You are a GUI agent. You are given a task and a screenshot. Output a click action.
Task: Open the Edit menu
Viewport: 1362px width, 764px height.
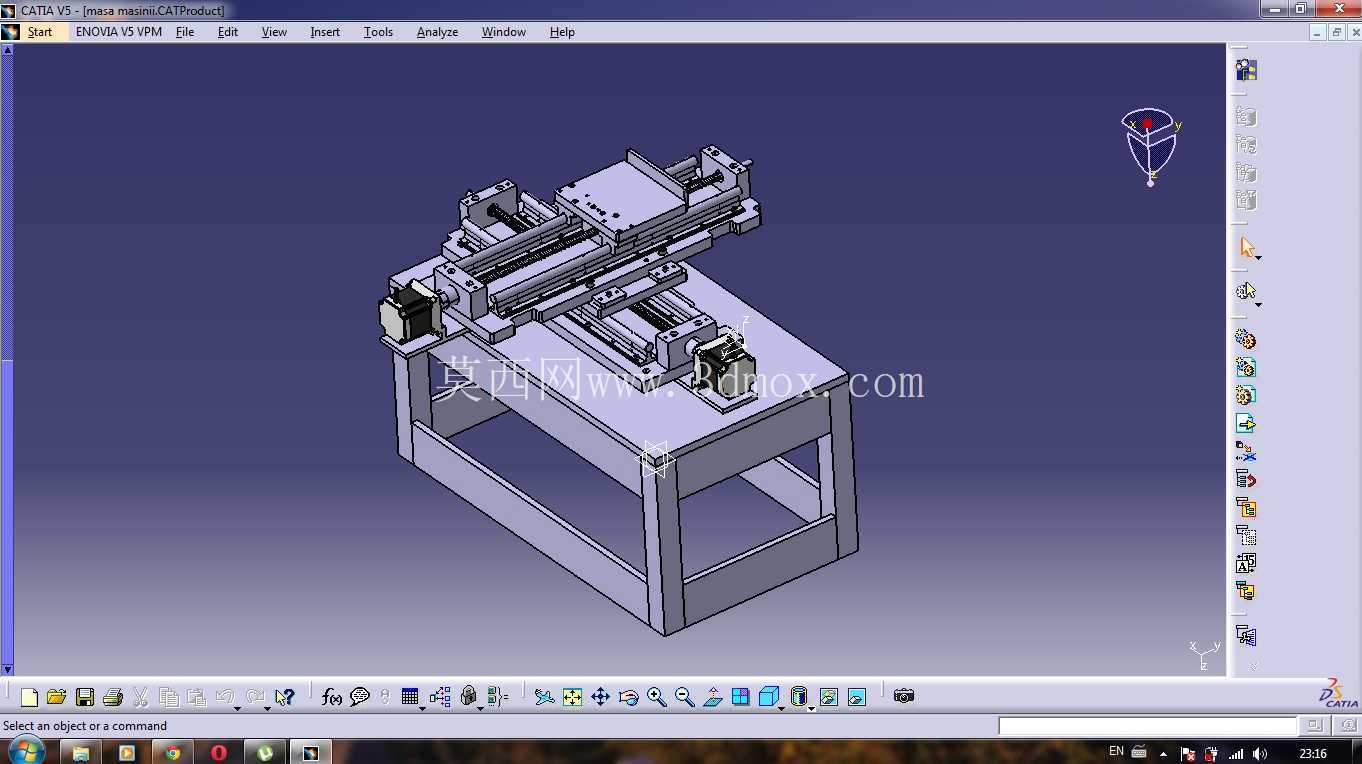[x=228, y=32]
